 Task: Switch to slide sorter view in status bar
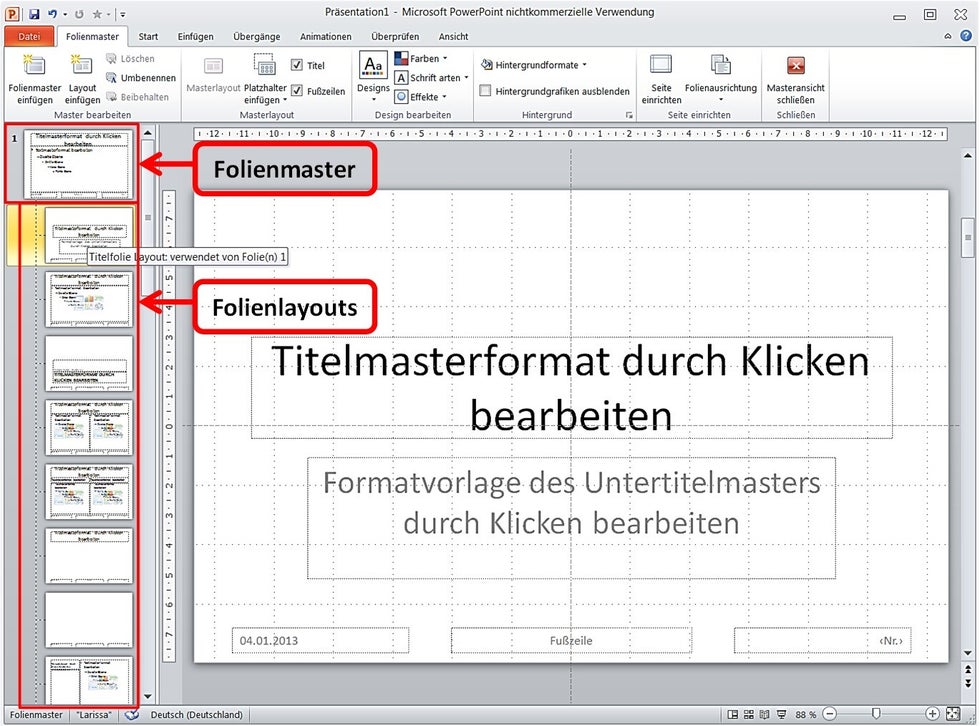pos(748,714)
